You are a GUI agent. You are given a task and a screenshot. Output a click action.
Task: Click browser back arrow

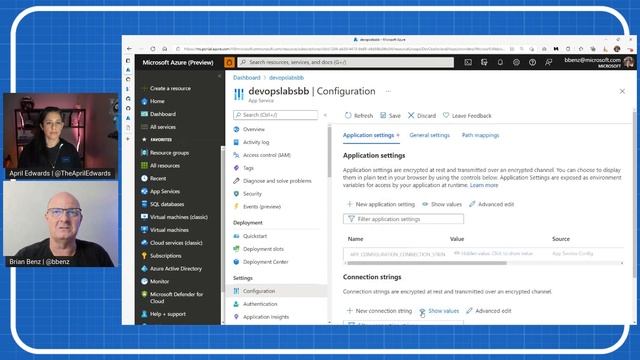coord(129,49)
